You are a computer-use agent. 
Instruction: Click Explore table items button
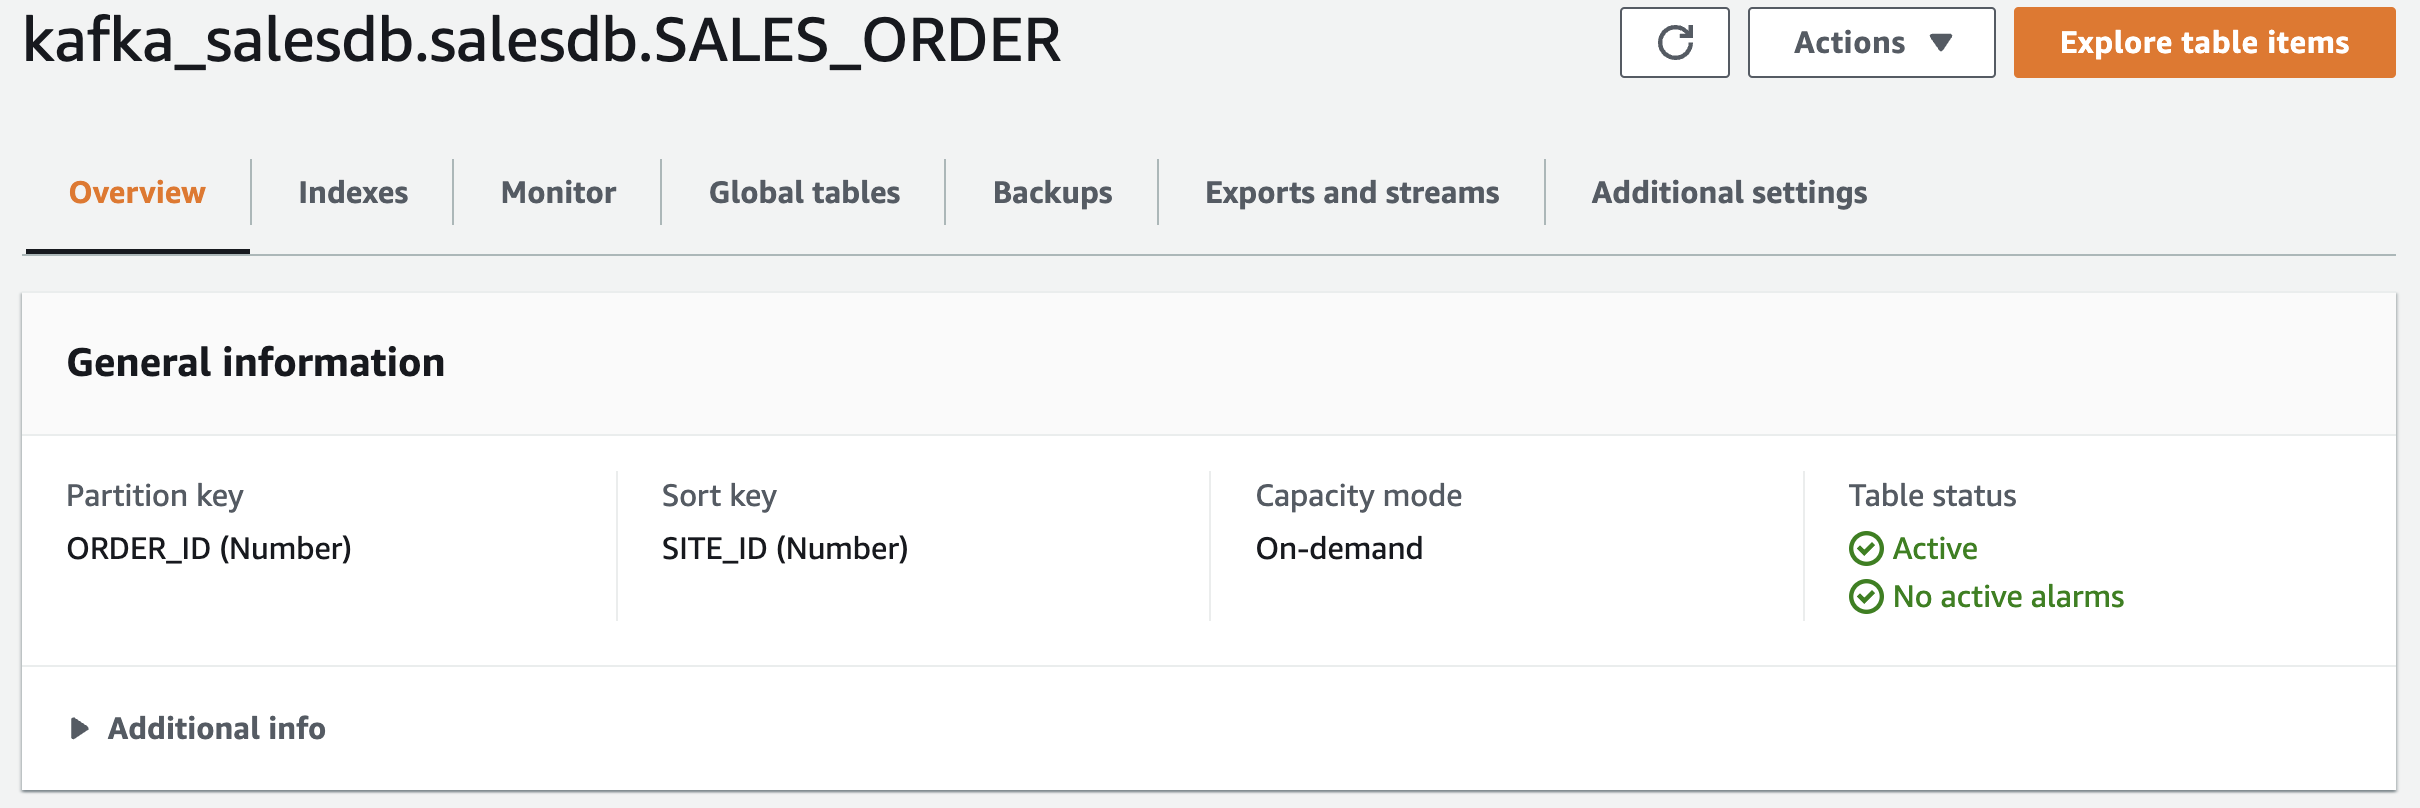point(2204,43)
